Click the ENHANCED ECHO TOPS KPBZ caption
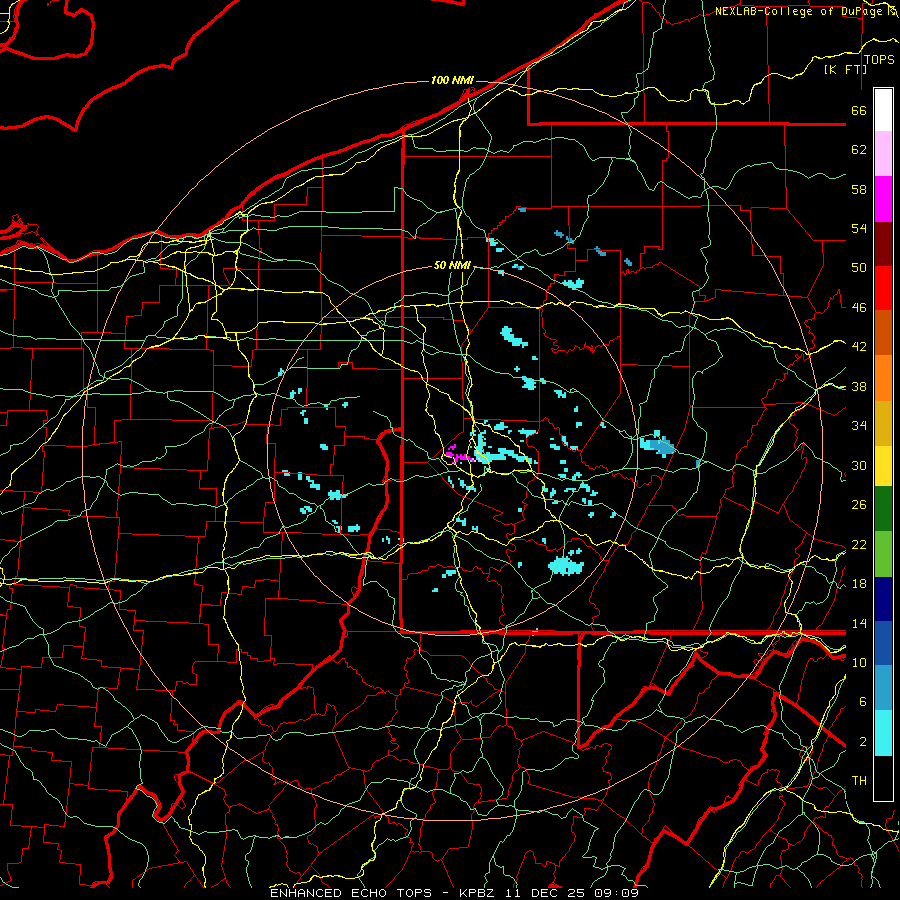The image size is (900, 900). pyautogui.click(x=454, y=893)
